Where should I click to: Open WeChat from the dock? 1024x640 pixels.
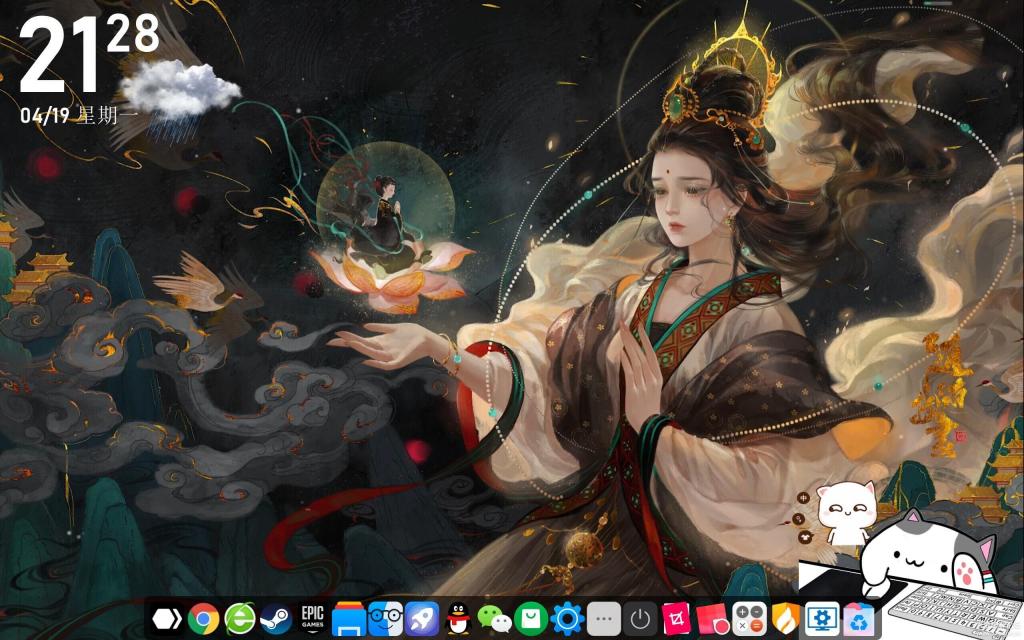(x=489, y=620)
